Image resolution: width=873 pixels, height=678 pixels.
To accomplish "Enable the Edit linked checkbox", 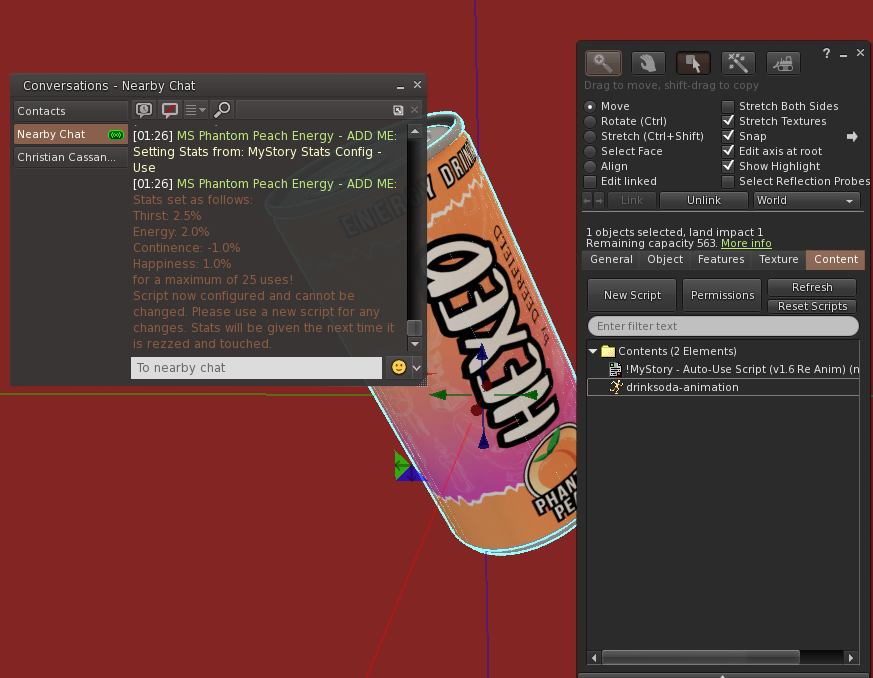I will [590, 181].
